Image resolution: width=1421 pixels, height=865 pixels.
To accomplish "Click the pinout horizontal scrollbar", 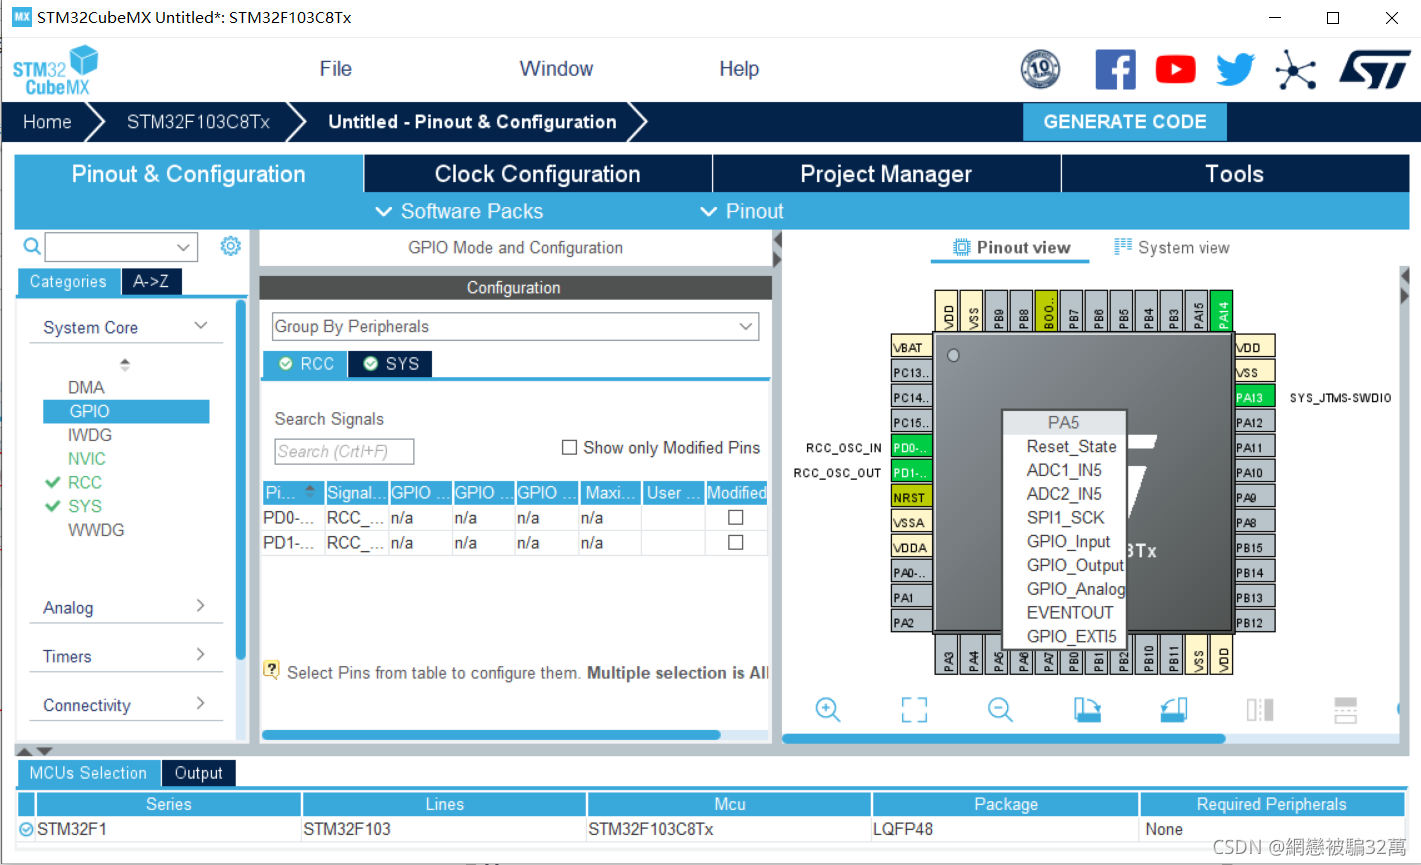I will pos(1003,739).
